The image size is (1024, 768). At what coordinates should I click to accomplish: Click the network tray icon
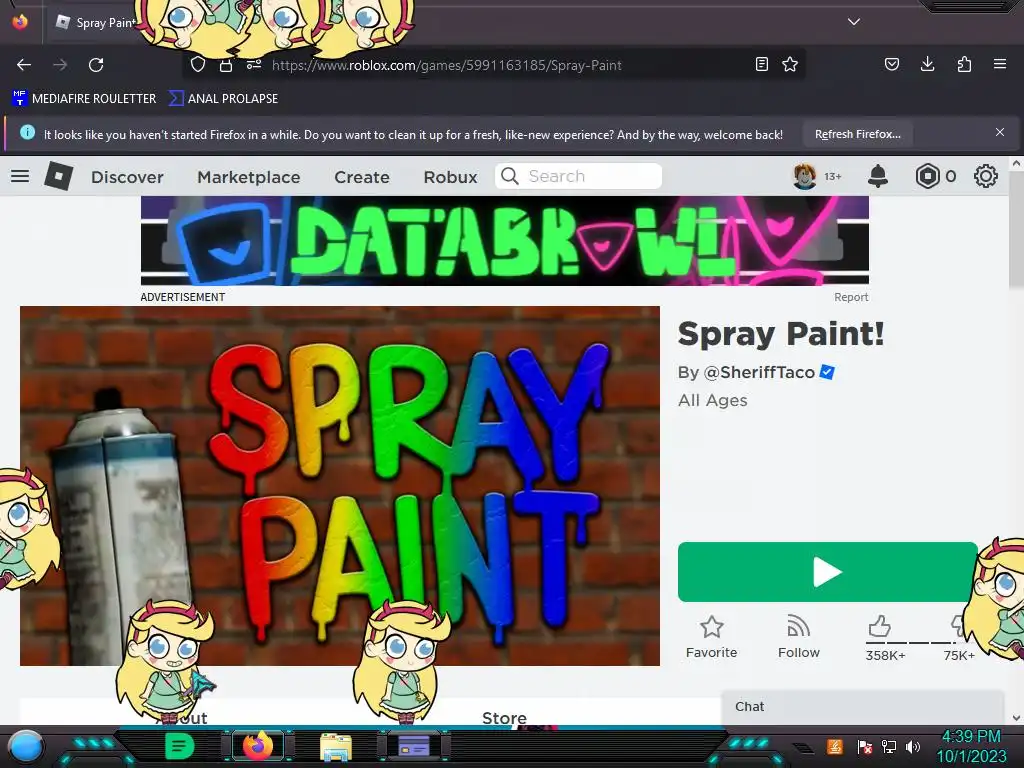tap(889, 746)
